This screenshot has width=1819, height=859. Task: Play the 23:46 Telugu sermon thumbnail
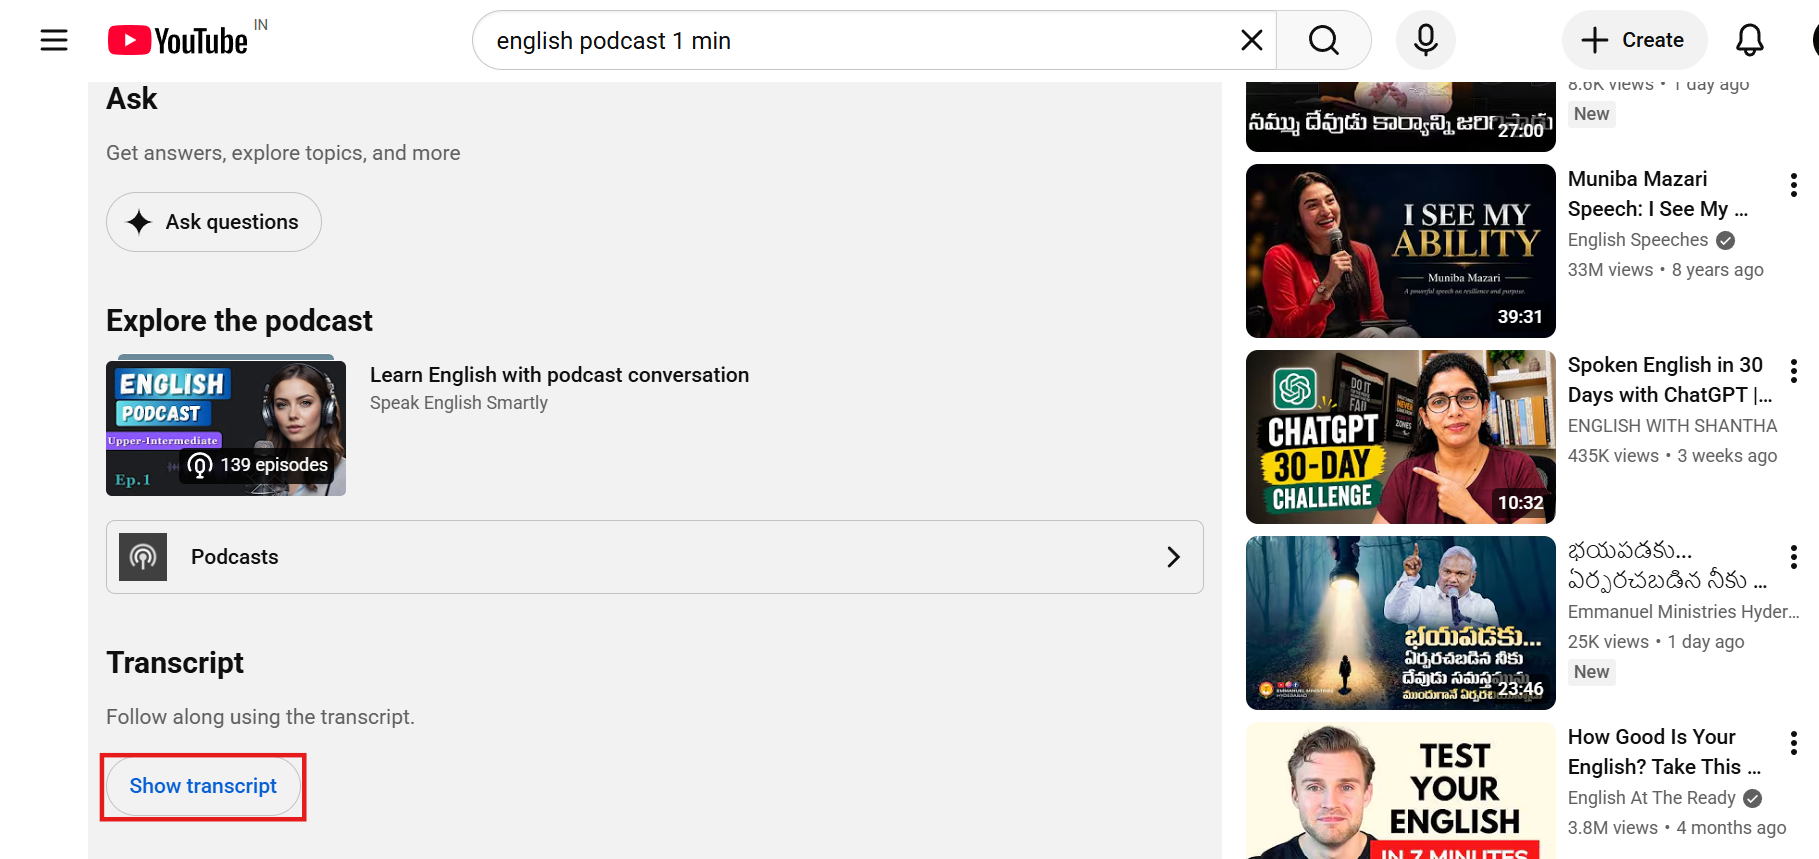(1400, 623)
